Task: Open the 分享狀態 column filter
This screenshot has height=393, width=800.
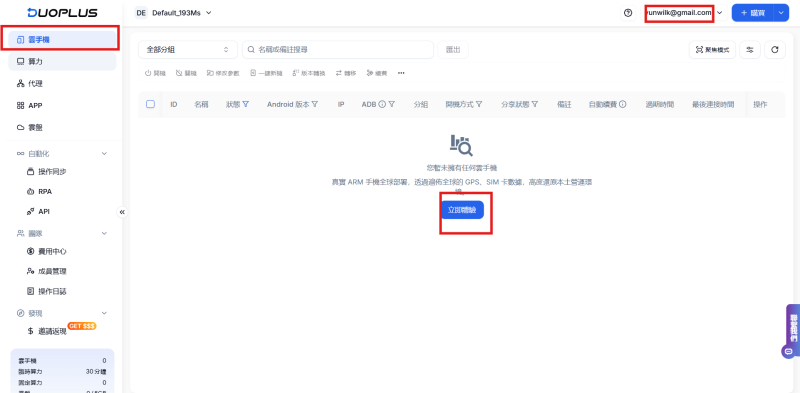Action: [535, 104]
